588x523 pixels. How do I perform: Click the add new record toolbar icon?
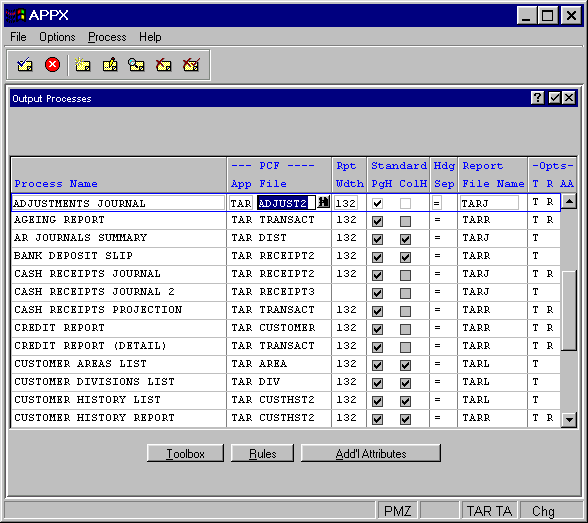coord(82,65)
